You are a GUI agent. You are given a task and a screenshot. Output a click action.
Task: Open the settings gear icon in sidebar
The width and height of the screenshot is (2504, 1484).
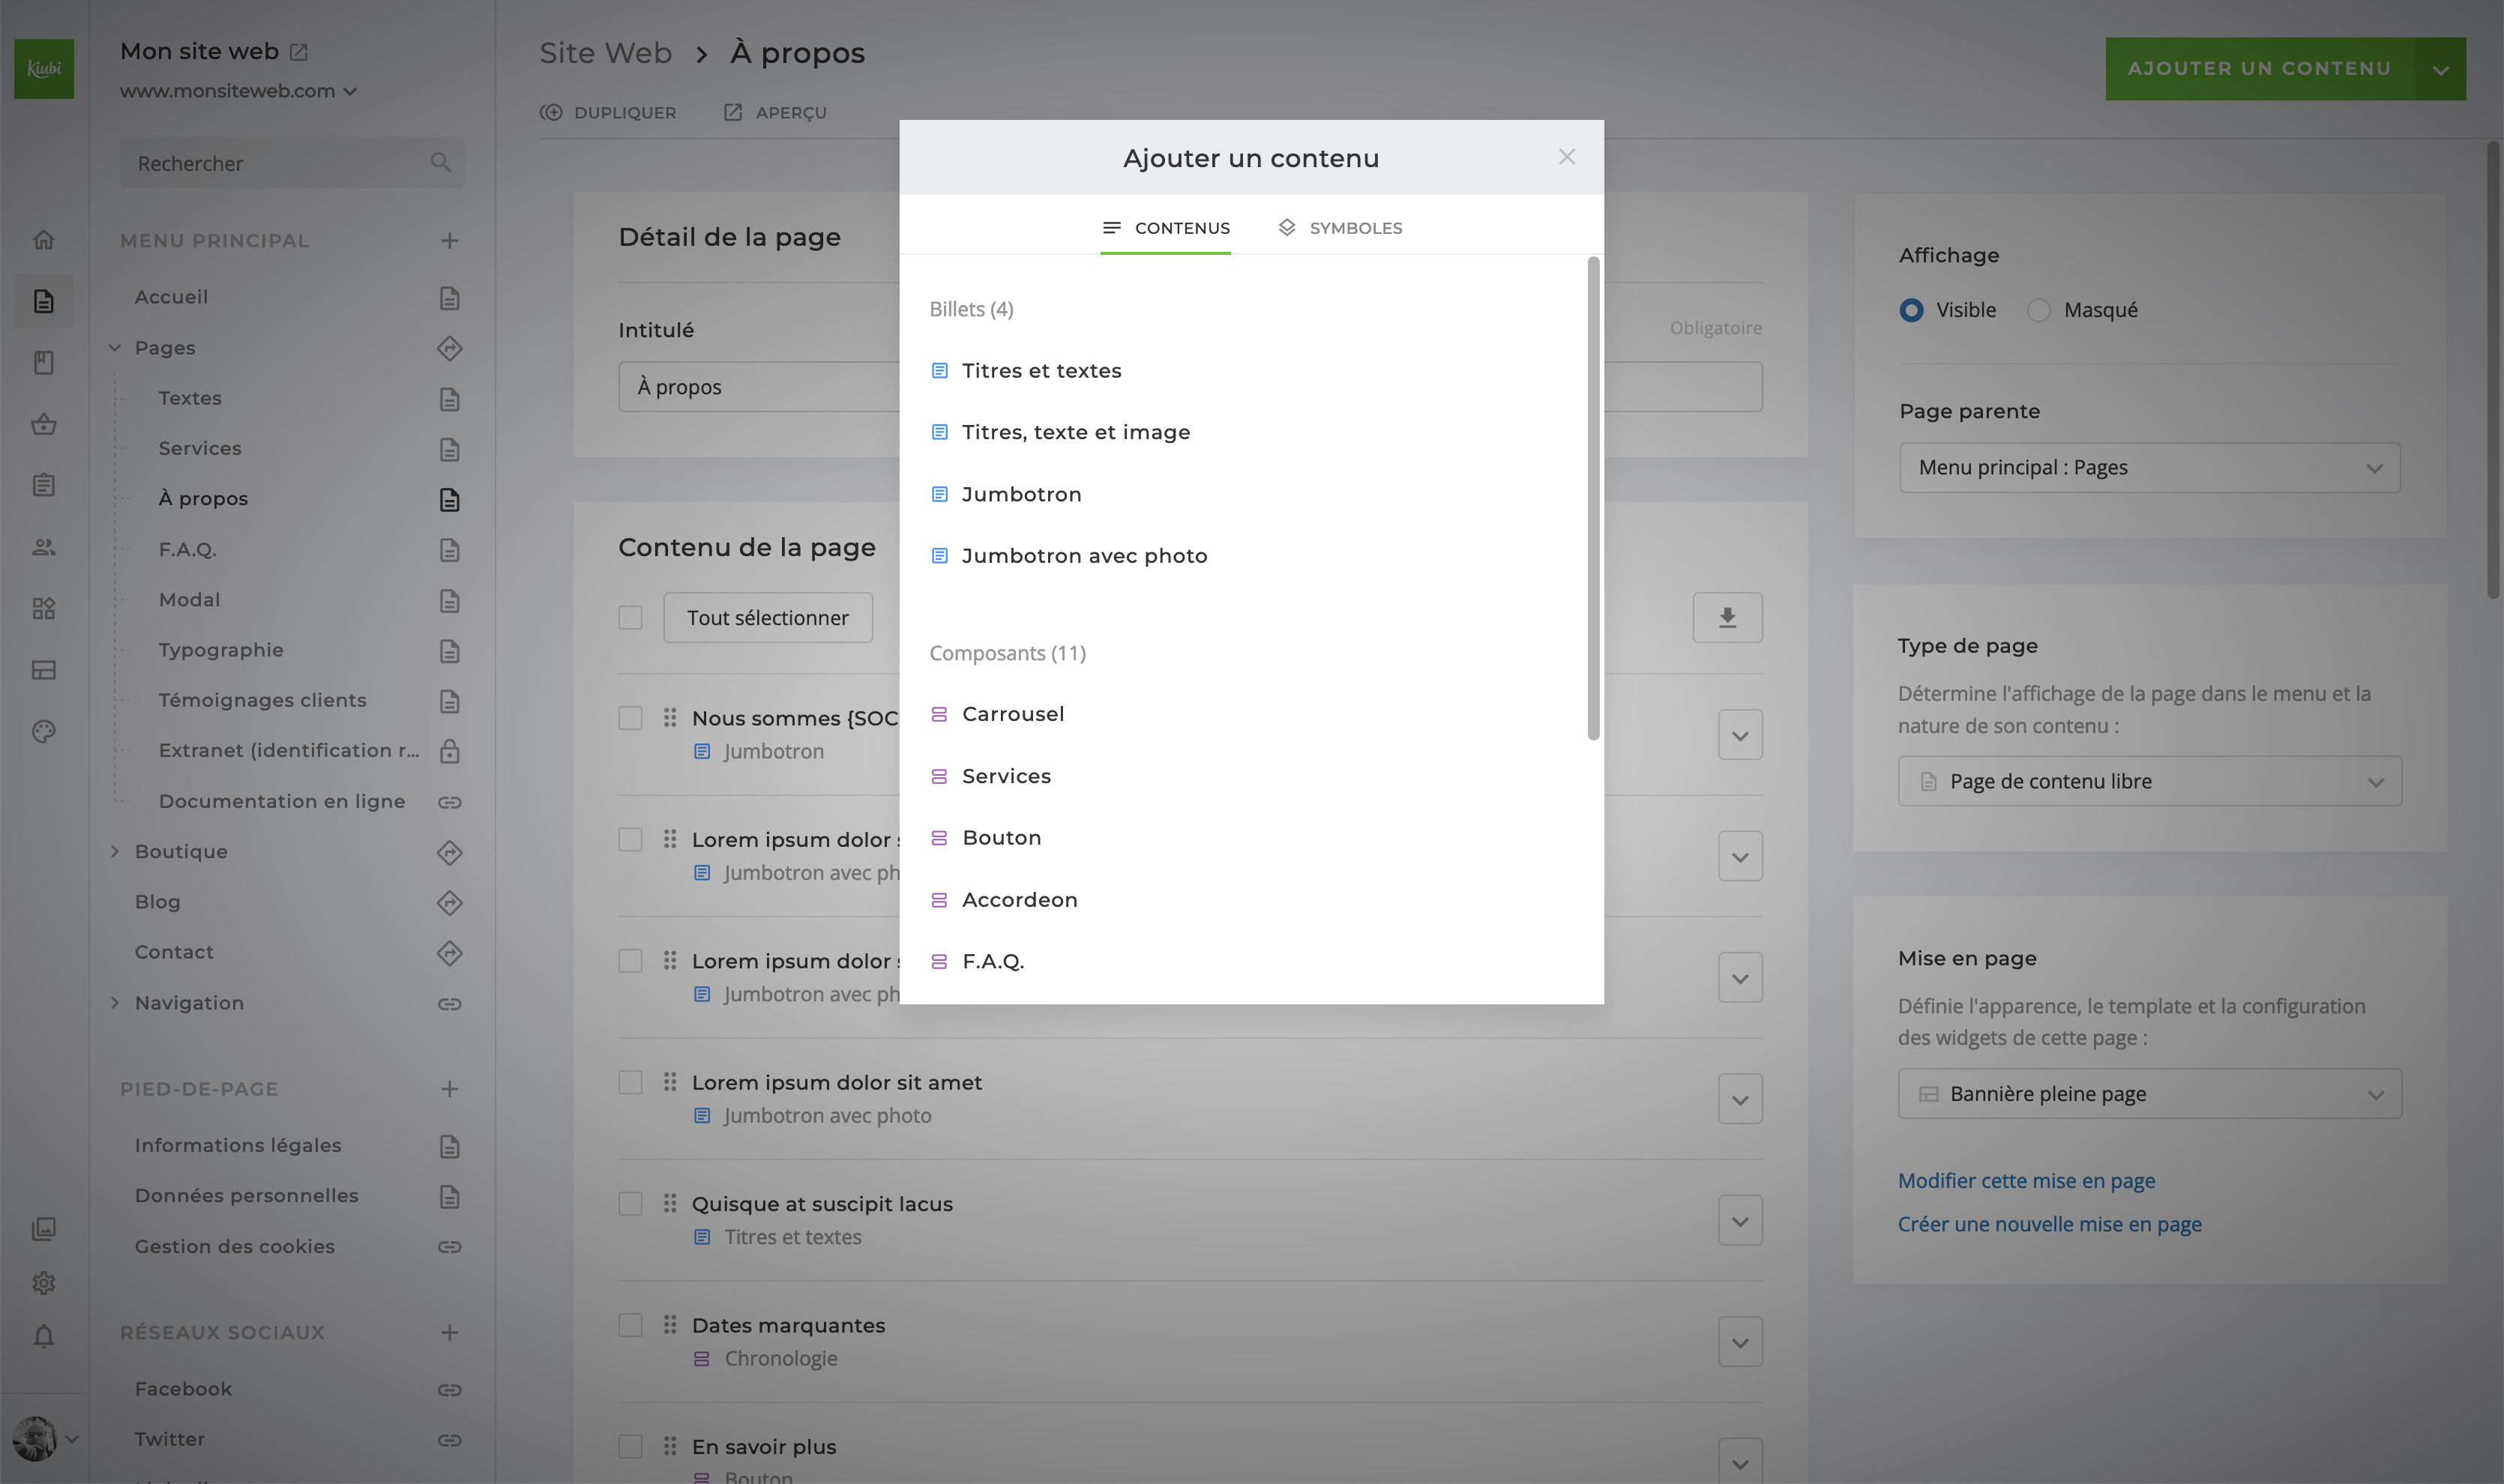tap(43, 1283)
